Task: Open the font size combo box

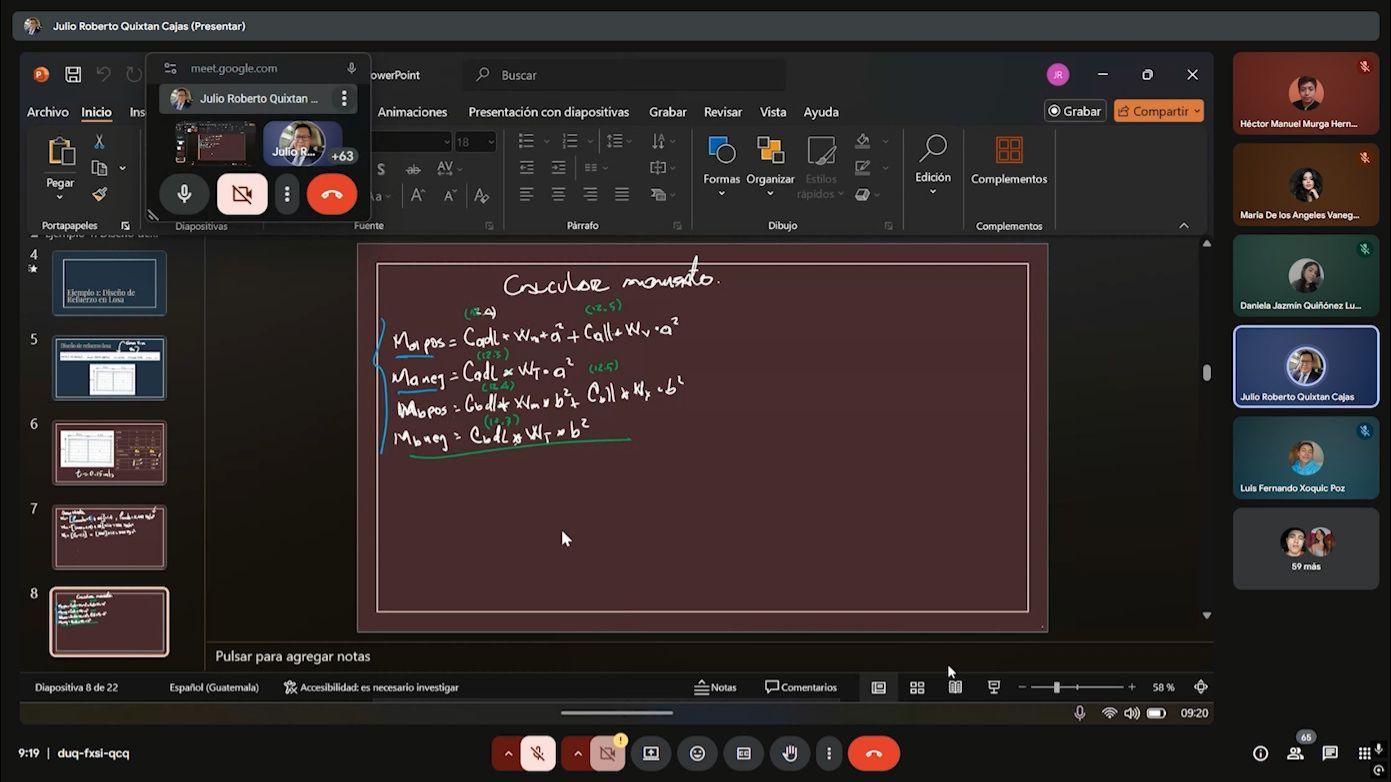Action: 476,142
